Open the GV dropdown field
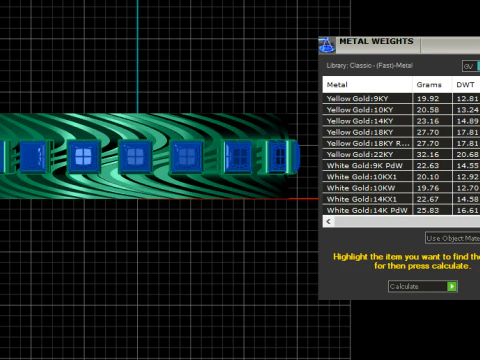480x360 pixels. (471, 66)
